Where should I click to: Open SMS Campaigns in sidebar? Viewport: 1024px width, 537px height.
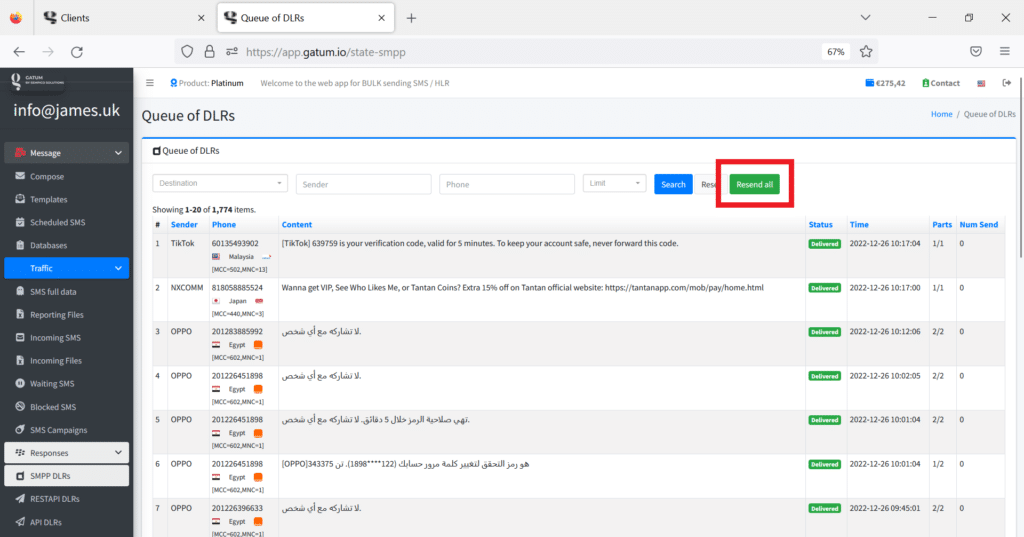pos(67,430)
